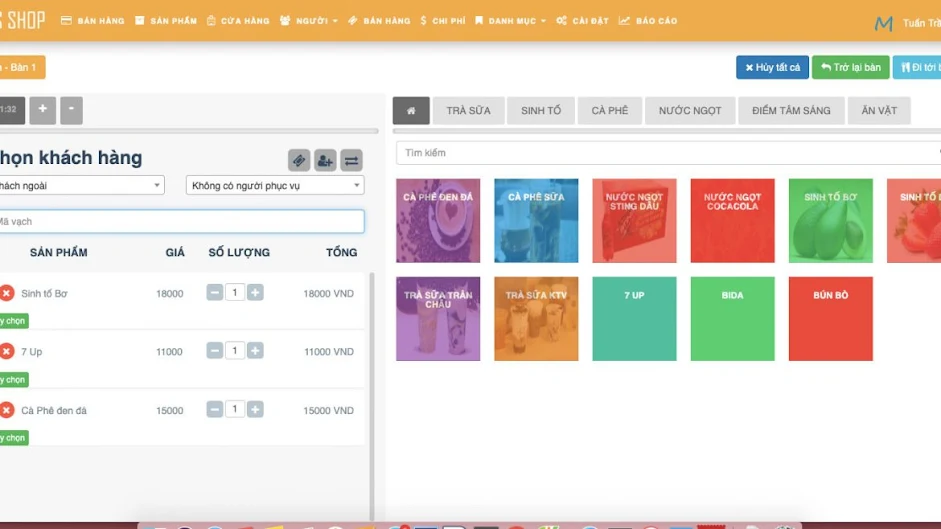Screen dimensions: 941x529
Task: Switch to the Nước ngọt tab
Action: [690, 110]
